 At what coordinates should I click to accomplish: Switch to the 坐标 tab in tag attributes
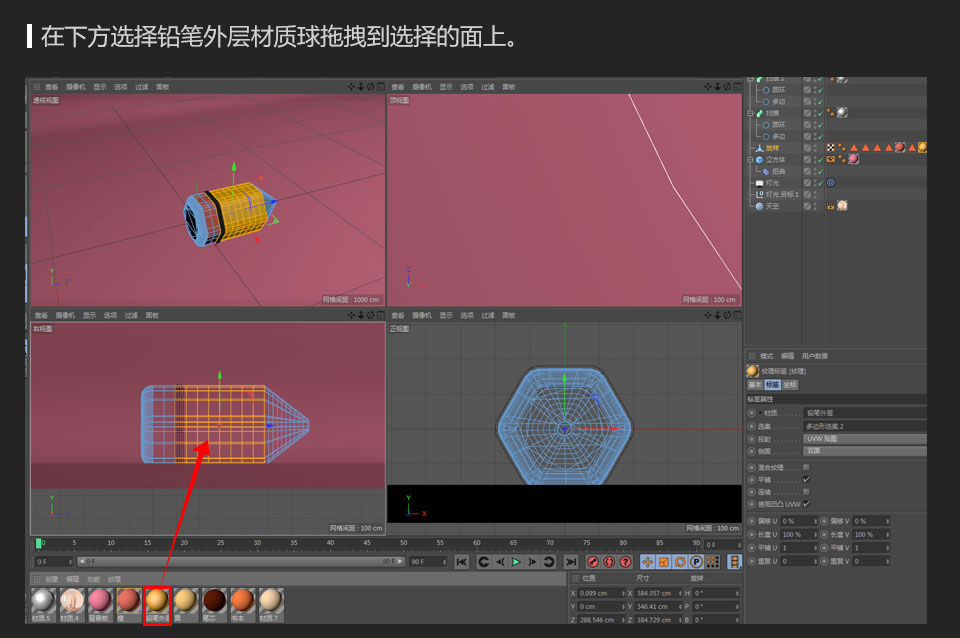[791, 385]
